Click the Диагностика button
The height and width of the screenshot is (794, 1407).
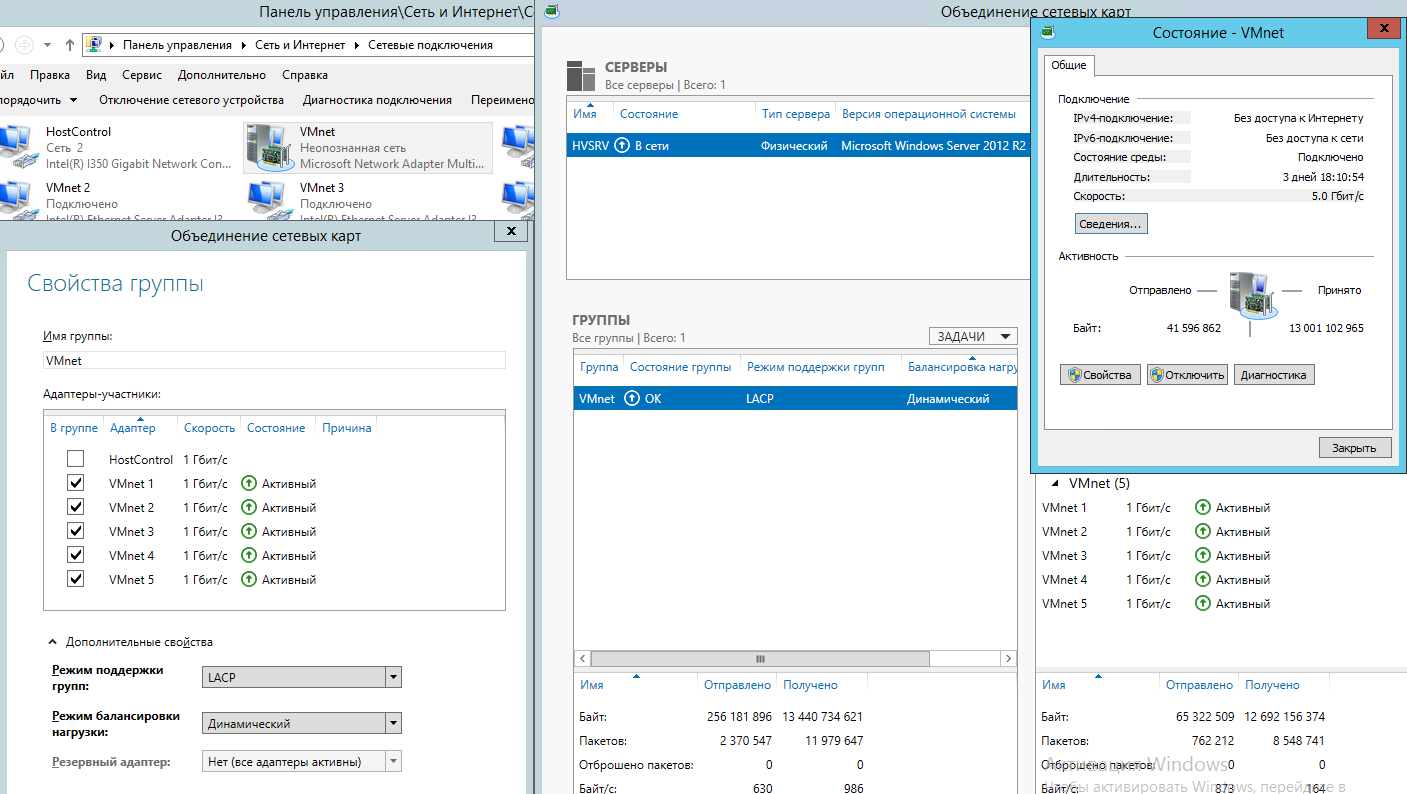(x=1273, y=375)
